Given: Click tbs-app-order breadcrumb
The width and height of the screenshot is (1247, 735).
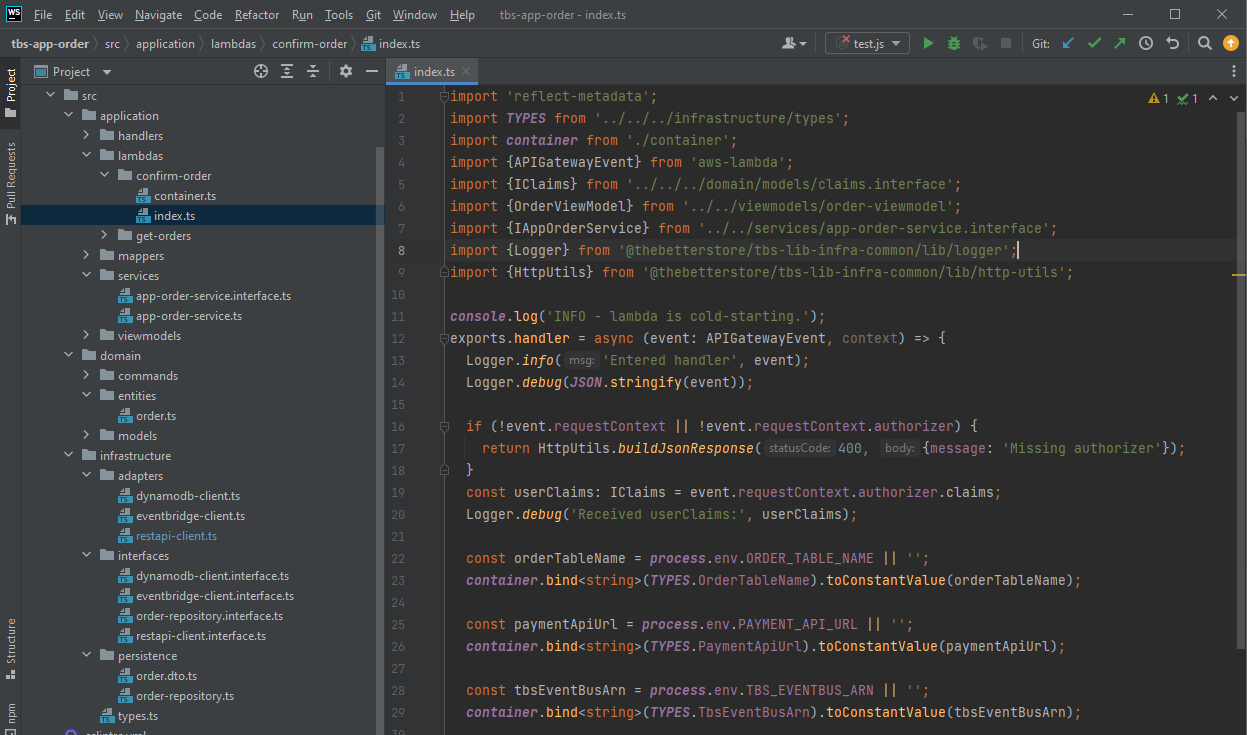Looking at the screenshot, I should pyautogui.click(x=50, y=44).
